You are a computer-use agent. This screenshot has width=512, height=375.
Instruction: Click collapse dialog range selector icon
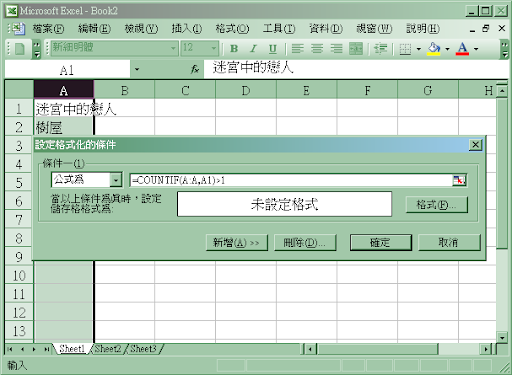click(459, 180)
